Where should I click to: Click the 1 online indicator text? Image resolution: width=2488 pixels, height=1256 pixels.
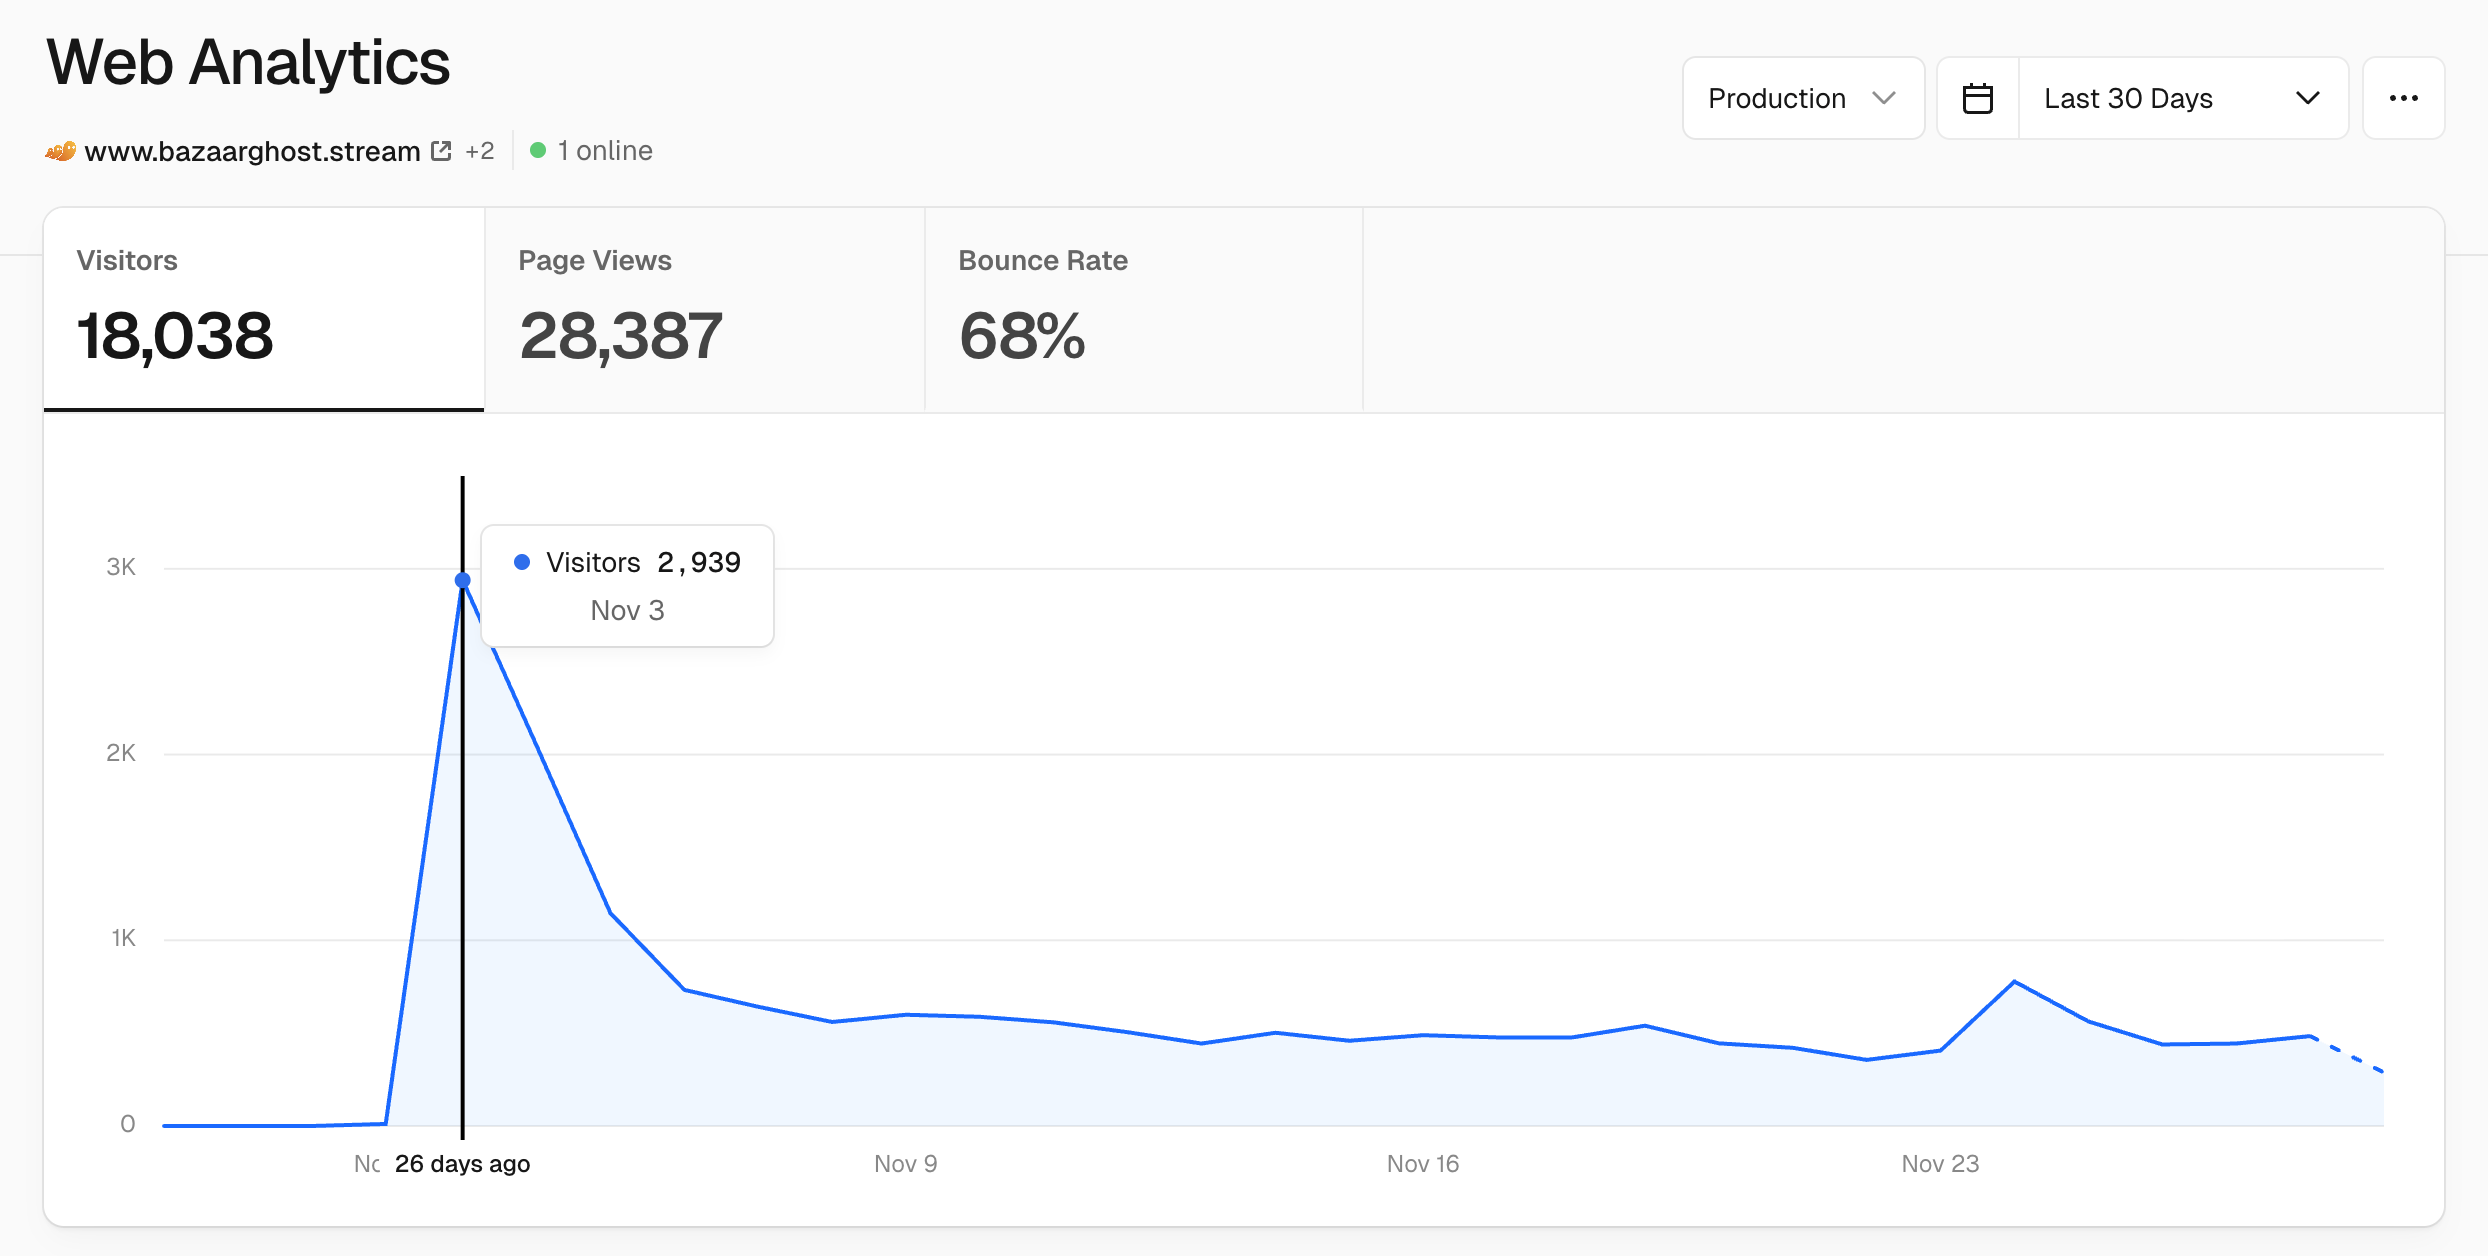605,151
